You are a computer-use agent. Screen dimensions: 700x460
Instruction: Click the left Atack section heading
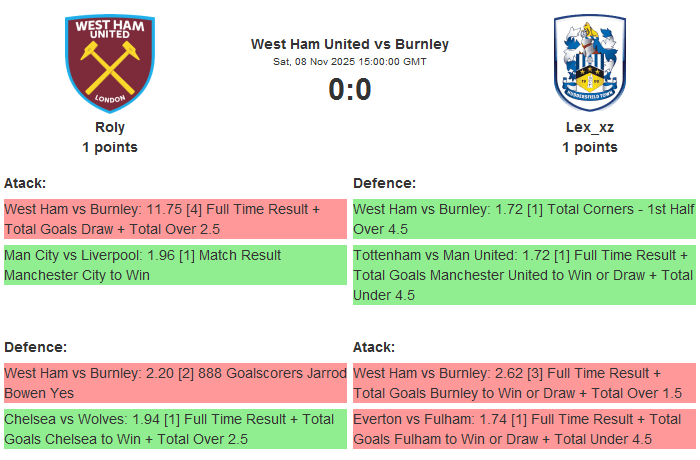(25, 183)
